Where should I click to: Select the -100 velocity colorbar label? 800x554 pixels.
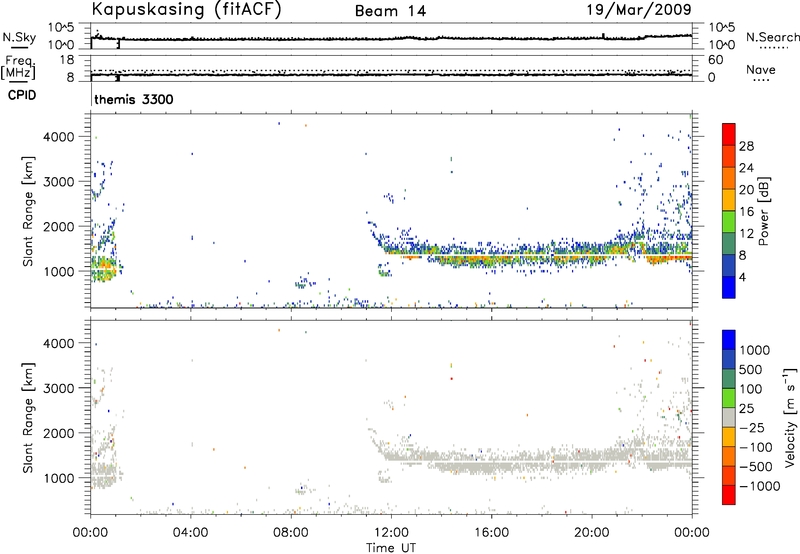point(756,447)
